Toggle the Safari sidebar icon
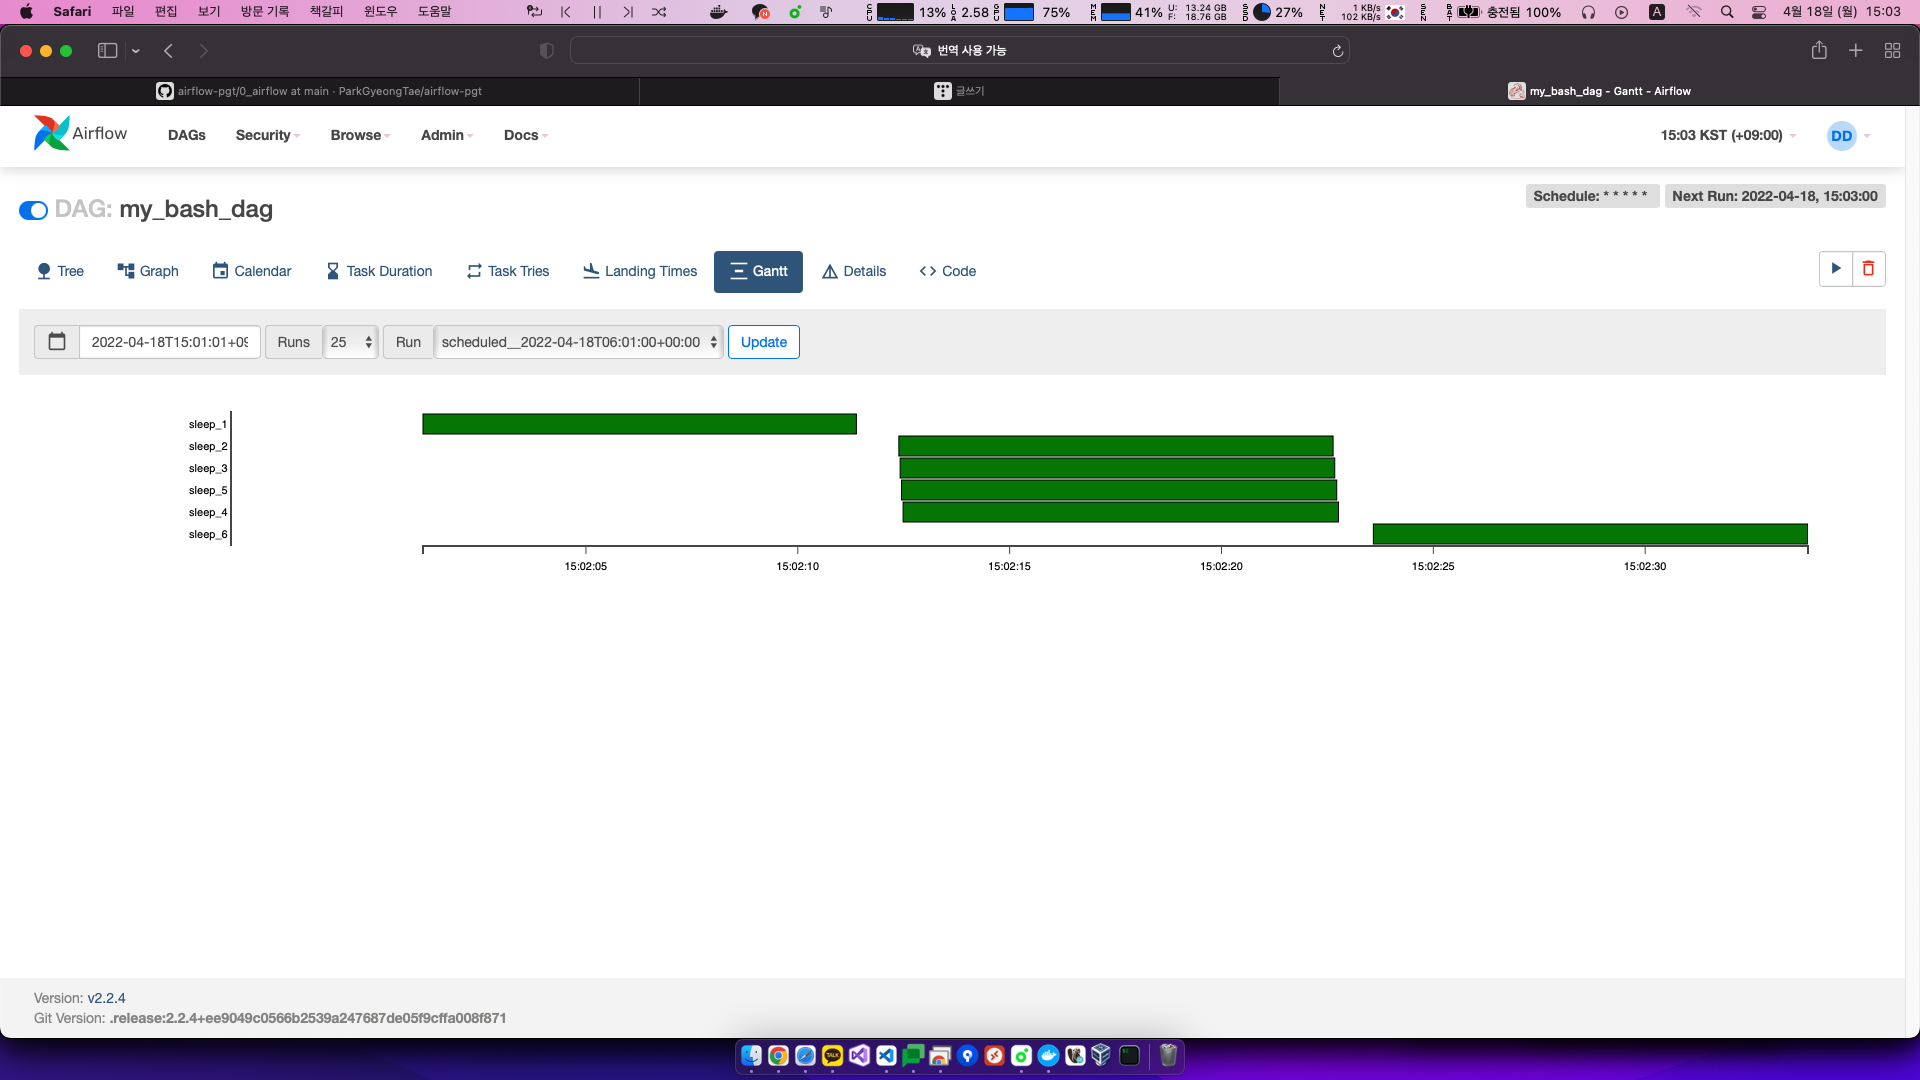Image resolution: width=1920 pixels, height=1080 pixels. pos(107,51)
